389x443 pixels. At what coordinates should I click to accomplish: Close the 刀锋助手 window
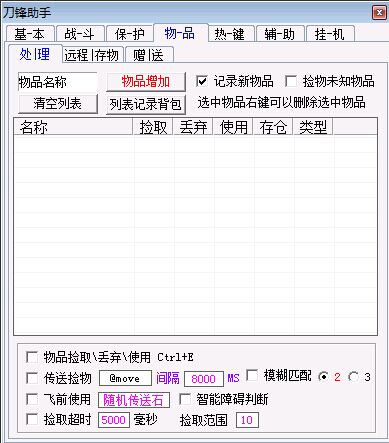(379, 13)
